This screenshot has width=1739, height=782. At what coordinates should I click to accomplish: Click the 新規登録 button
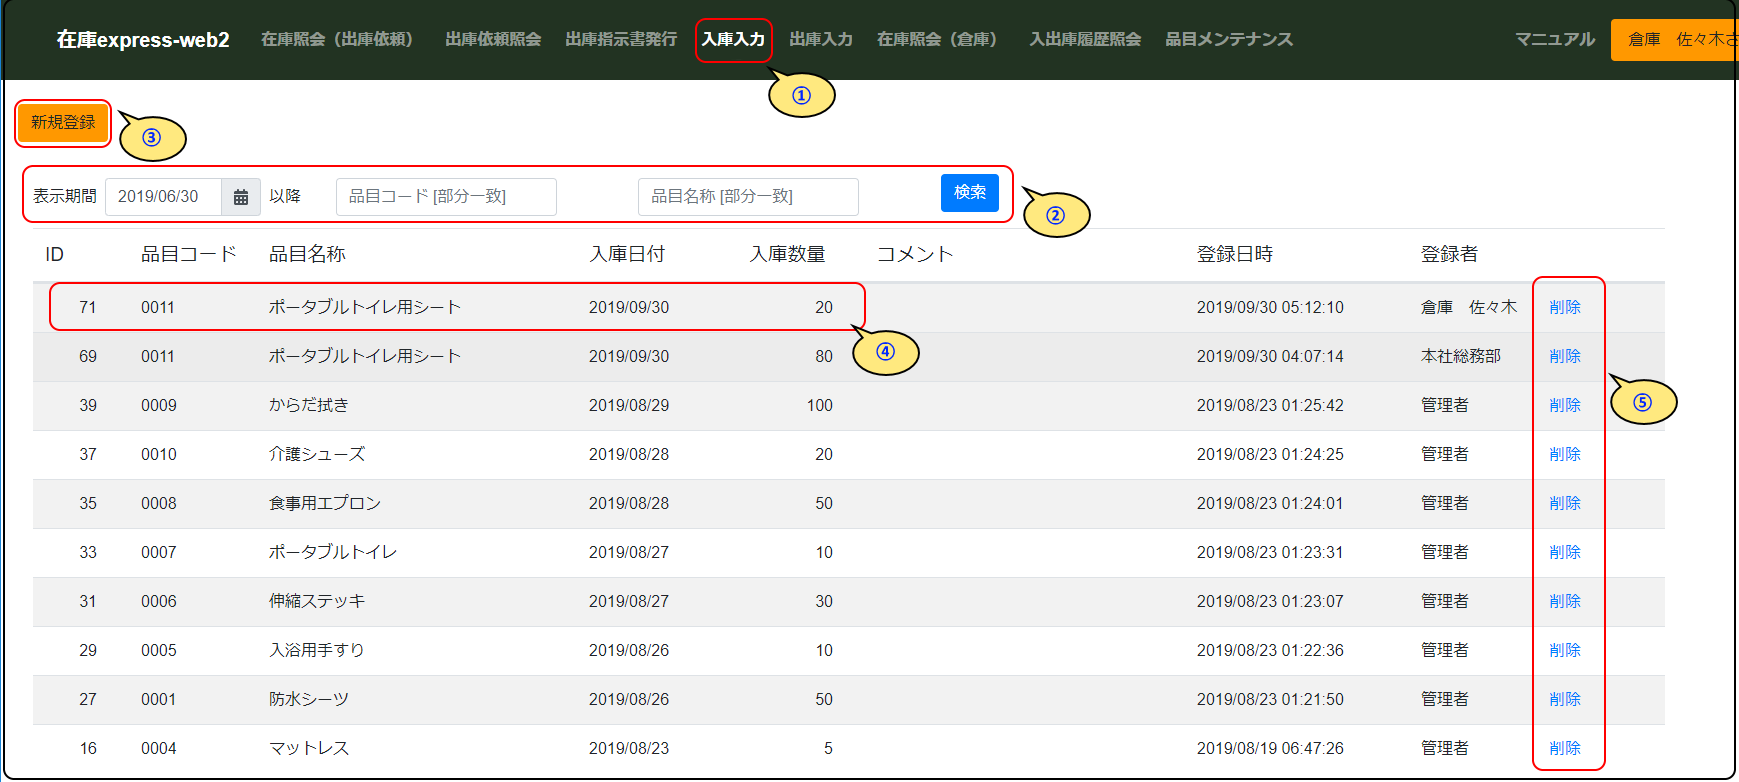(x=63, y=123)
